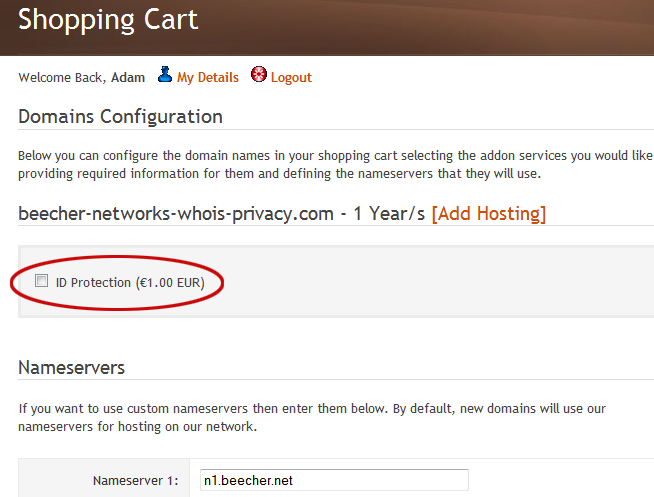
Task: Click the Logout link
Action: coord(291,78)
